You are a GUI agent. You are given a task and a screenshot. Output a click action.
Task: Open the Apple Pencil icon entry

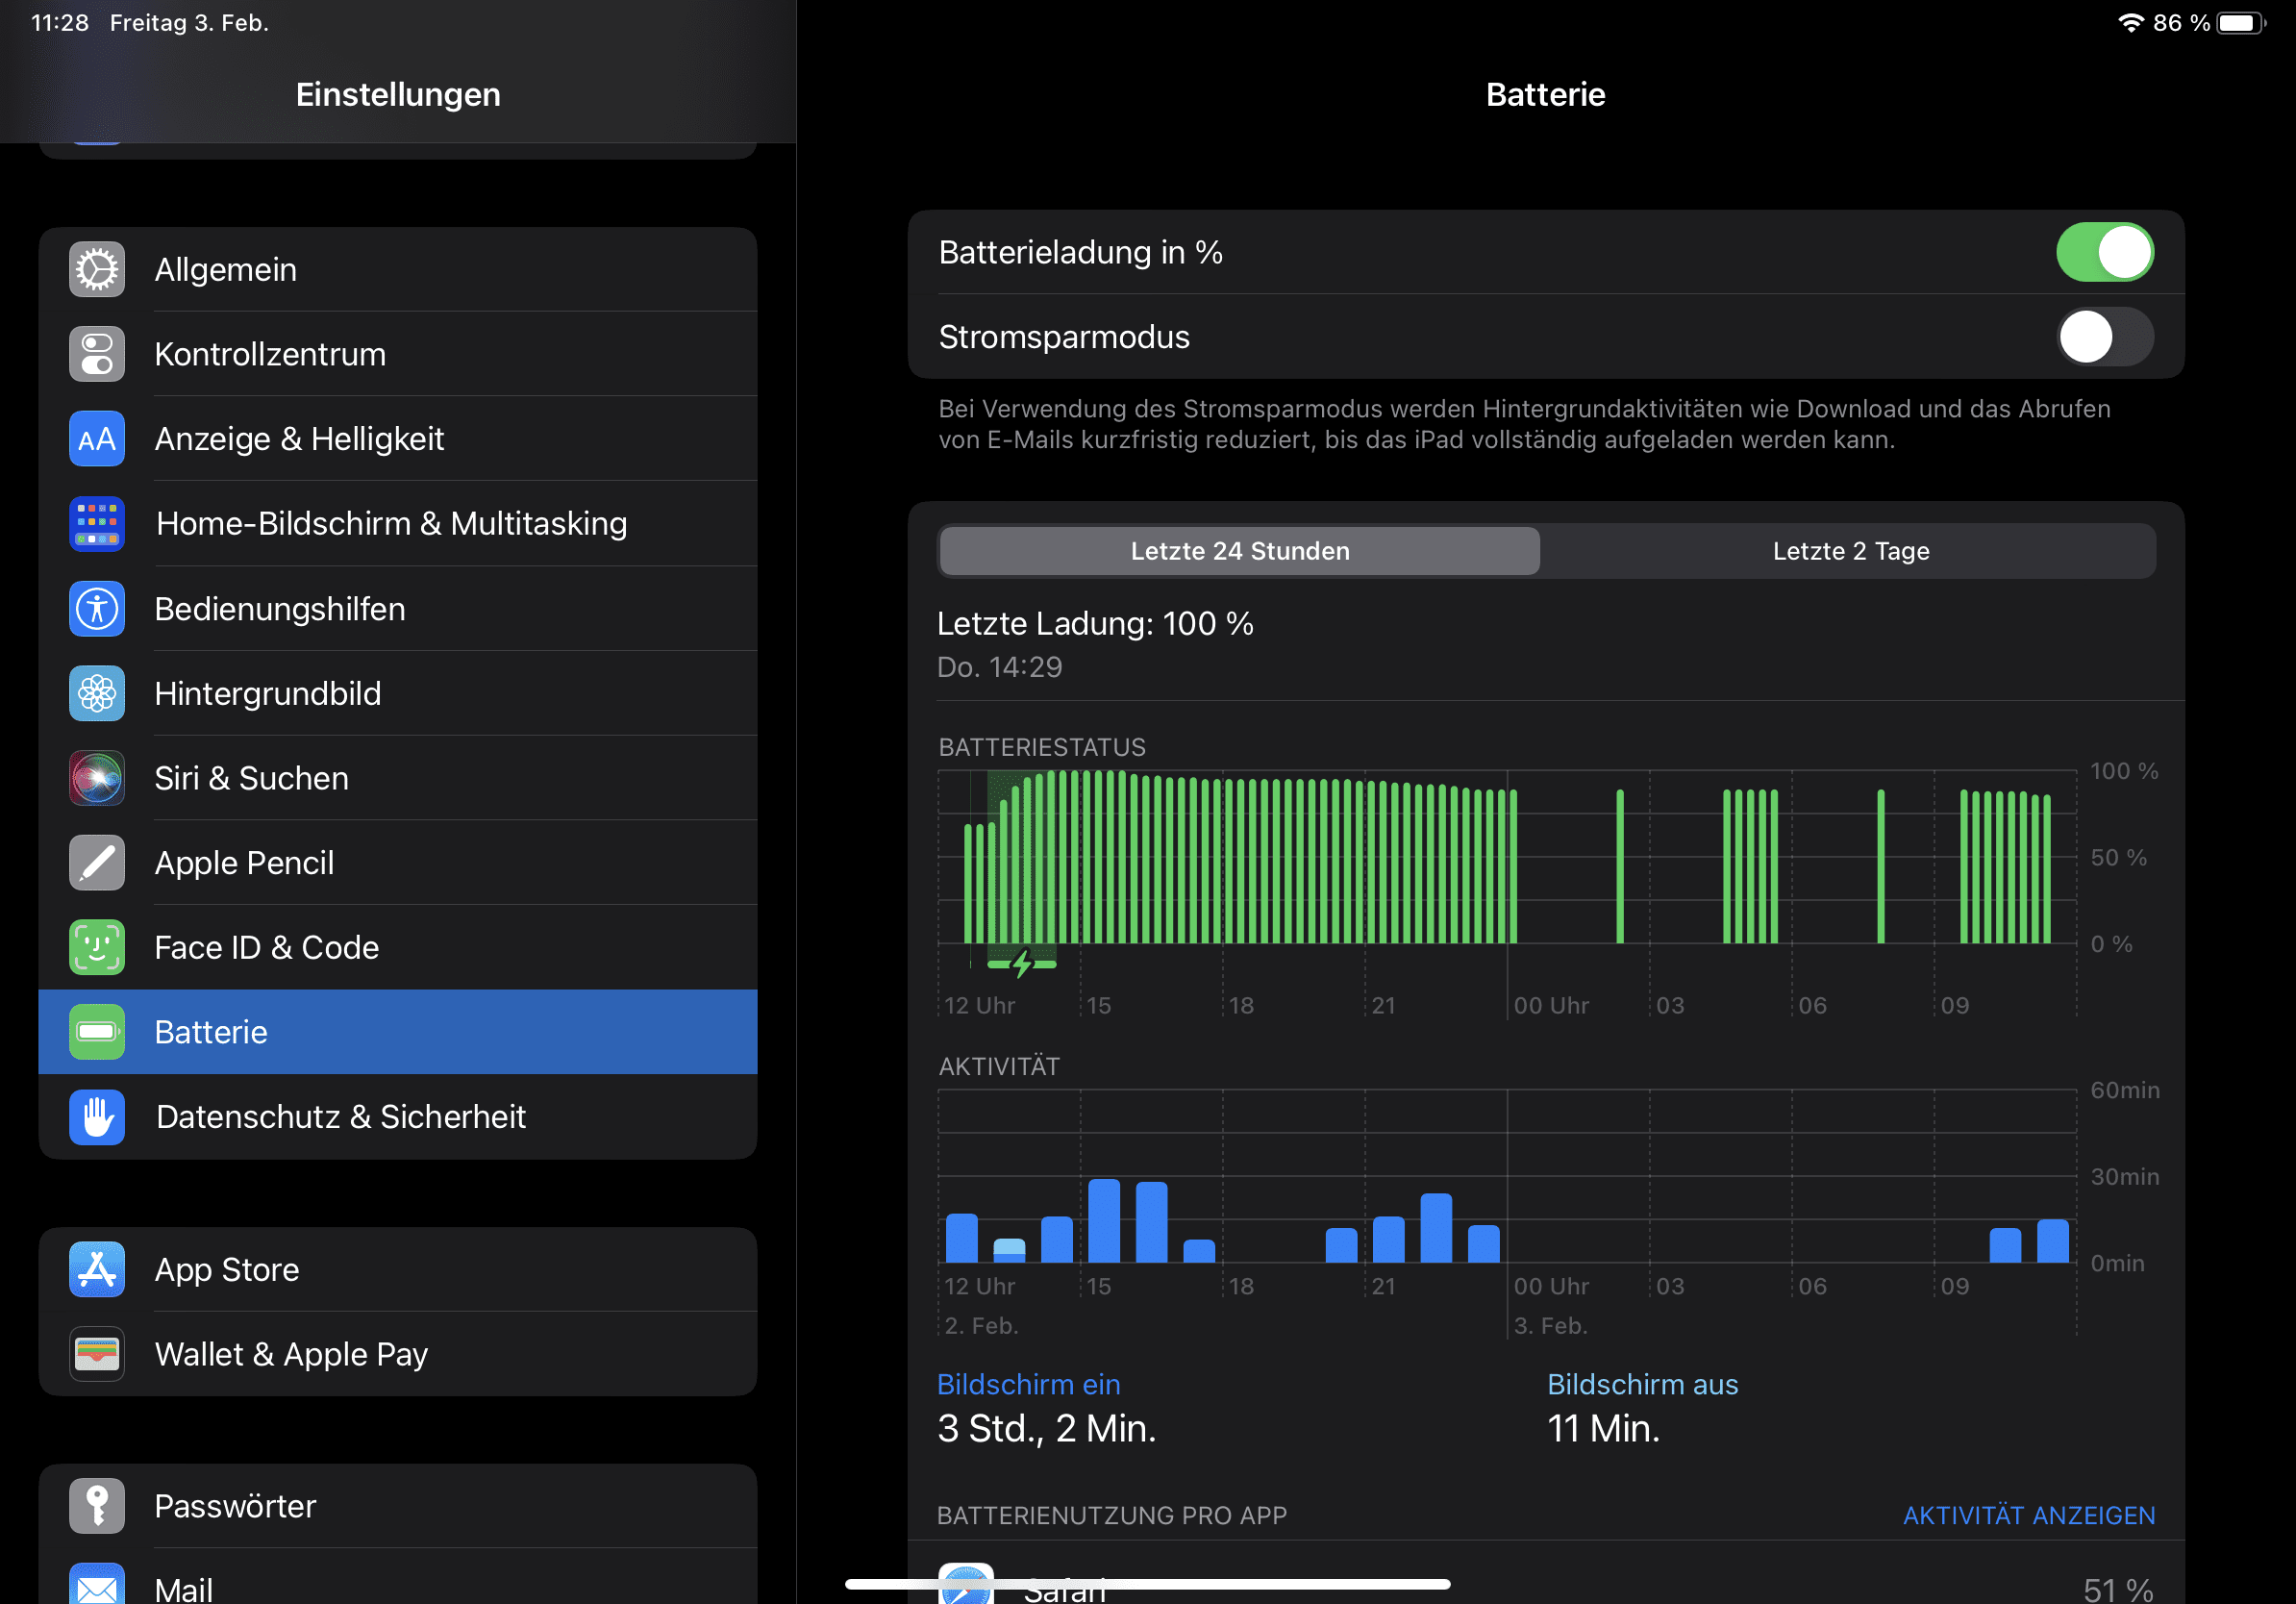(97, 862)
